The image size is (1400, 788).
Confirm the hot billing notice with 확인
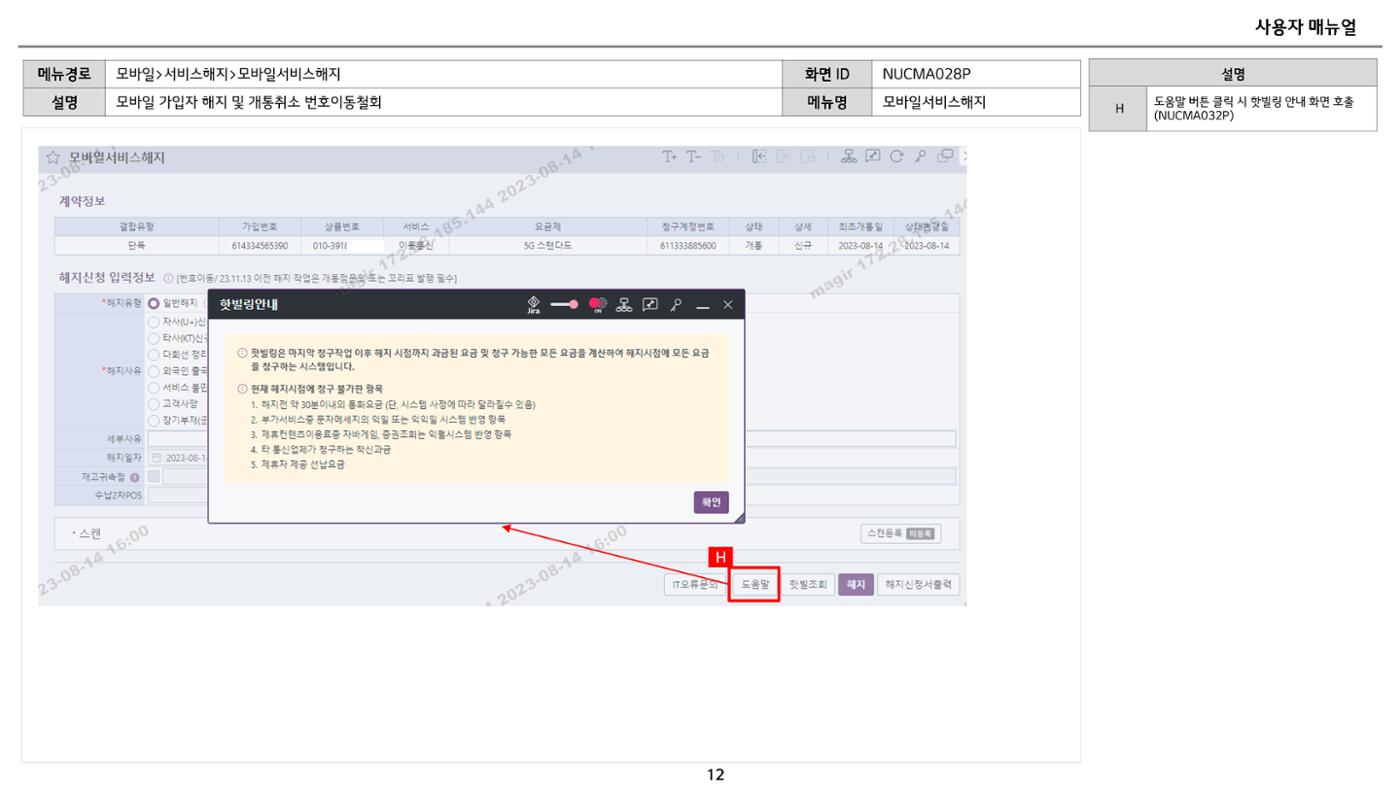[x=711, y=502]
